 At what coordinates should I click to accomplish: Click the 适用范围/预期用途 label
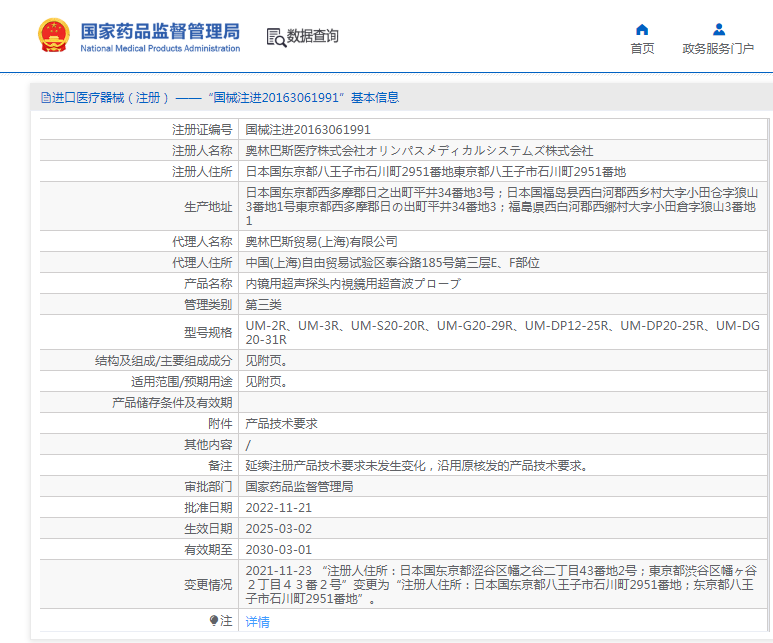point(181,382)
